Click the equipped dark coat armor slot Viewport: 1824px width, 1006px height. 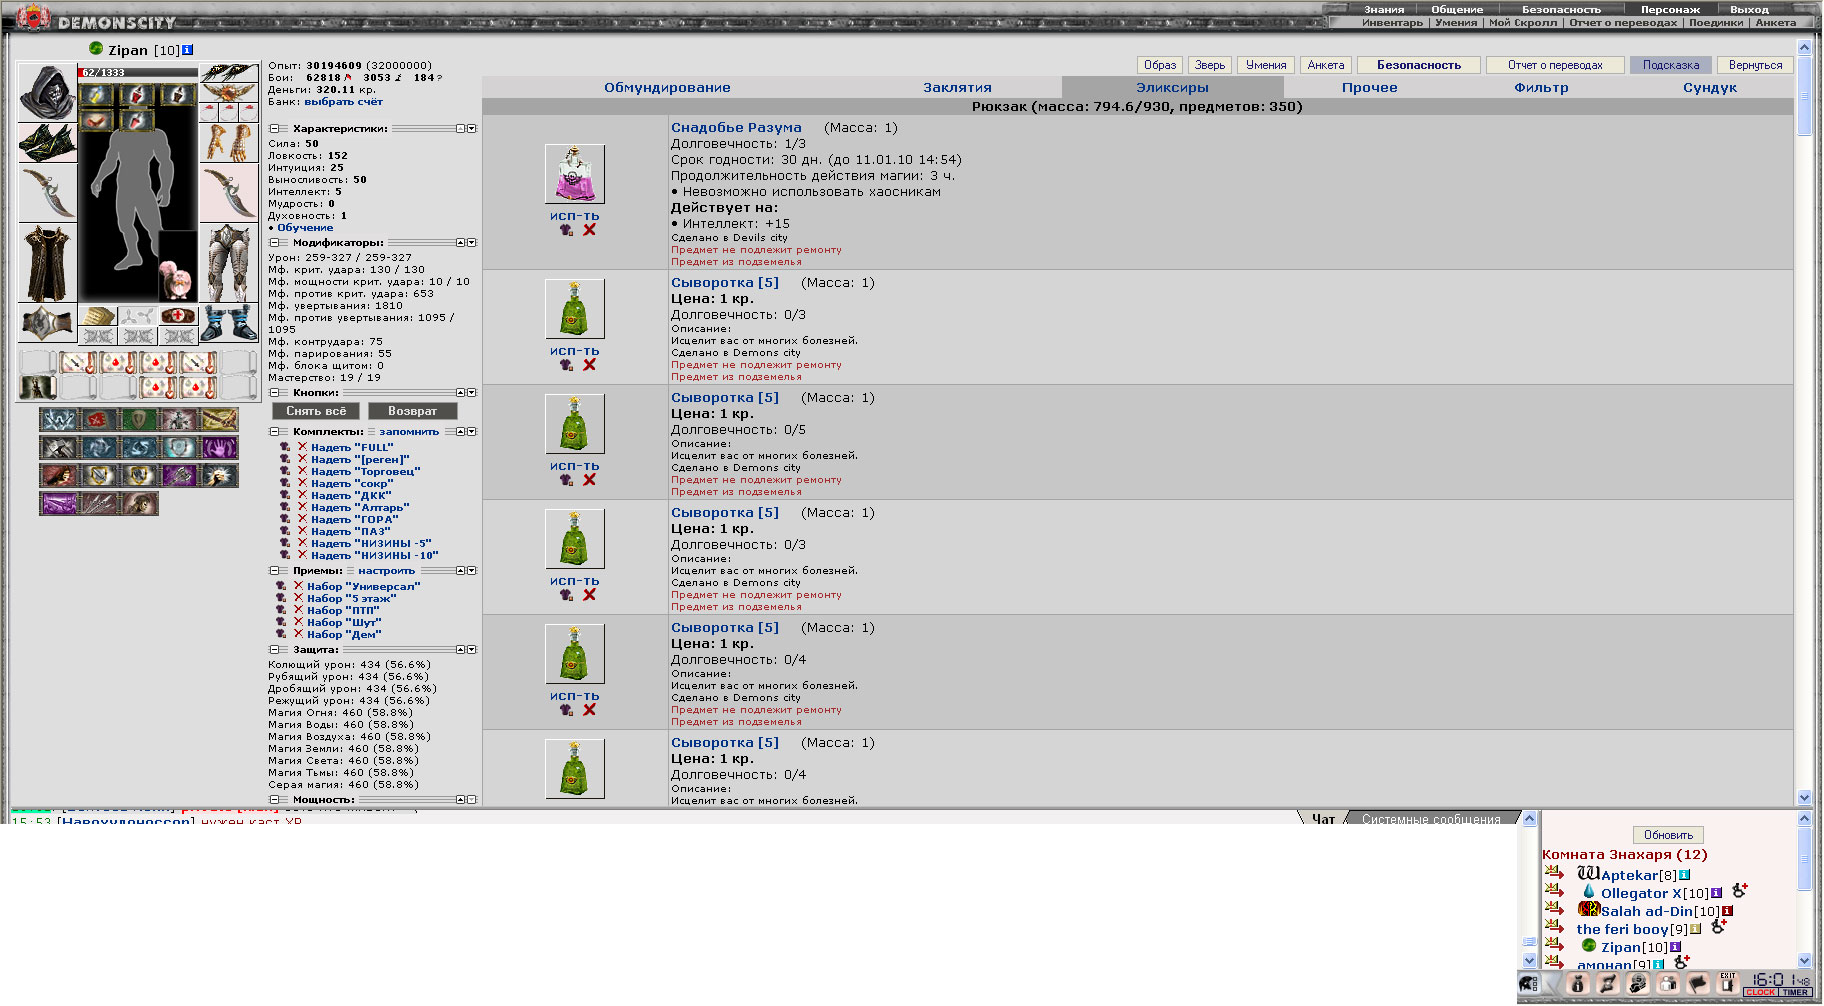(47, 263)
